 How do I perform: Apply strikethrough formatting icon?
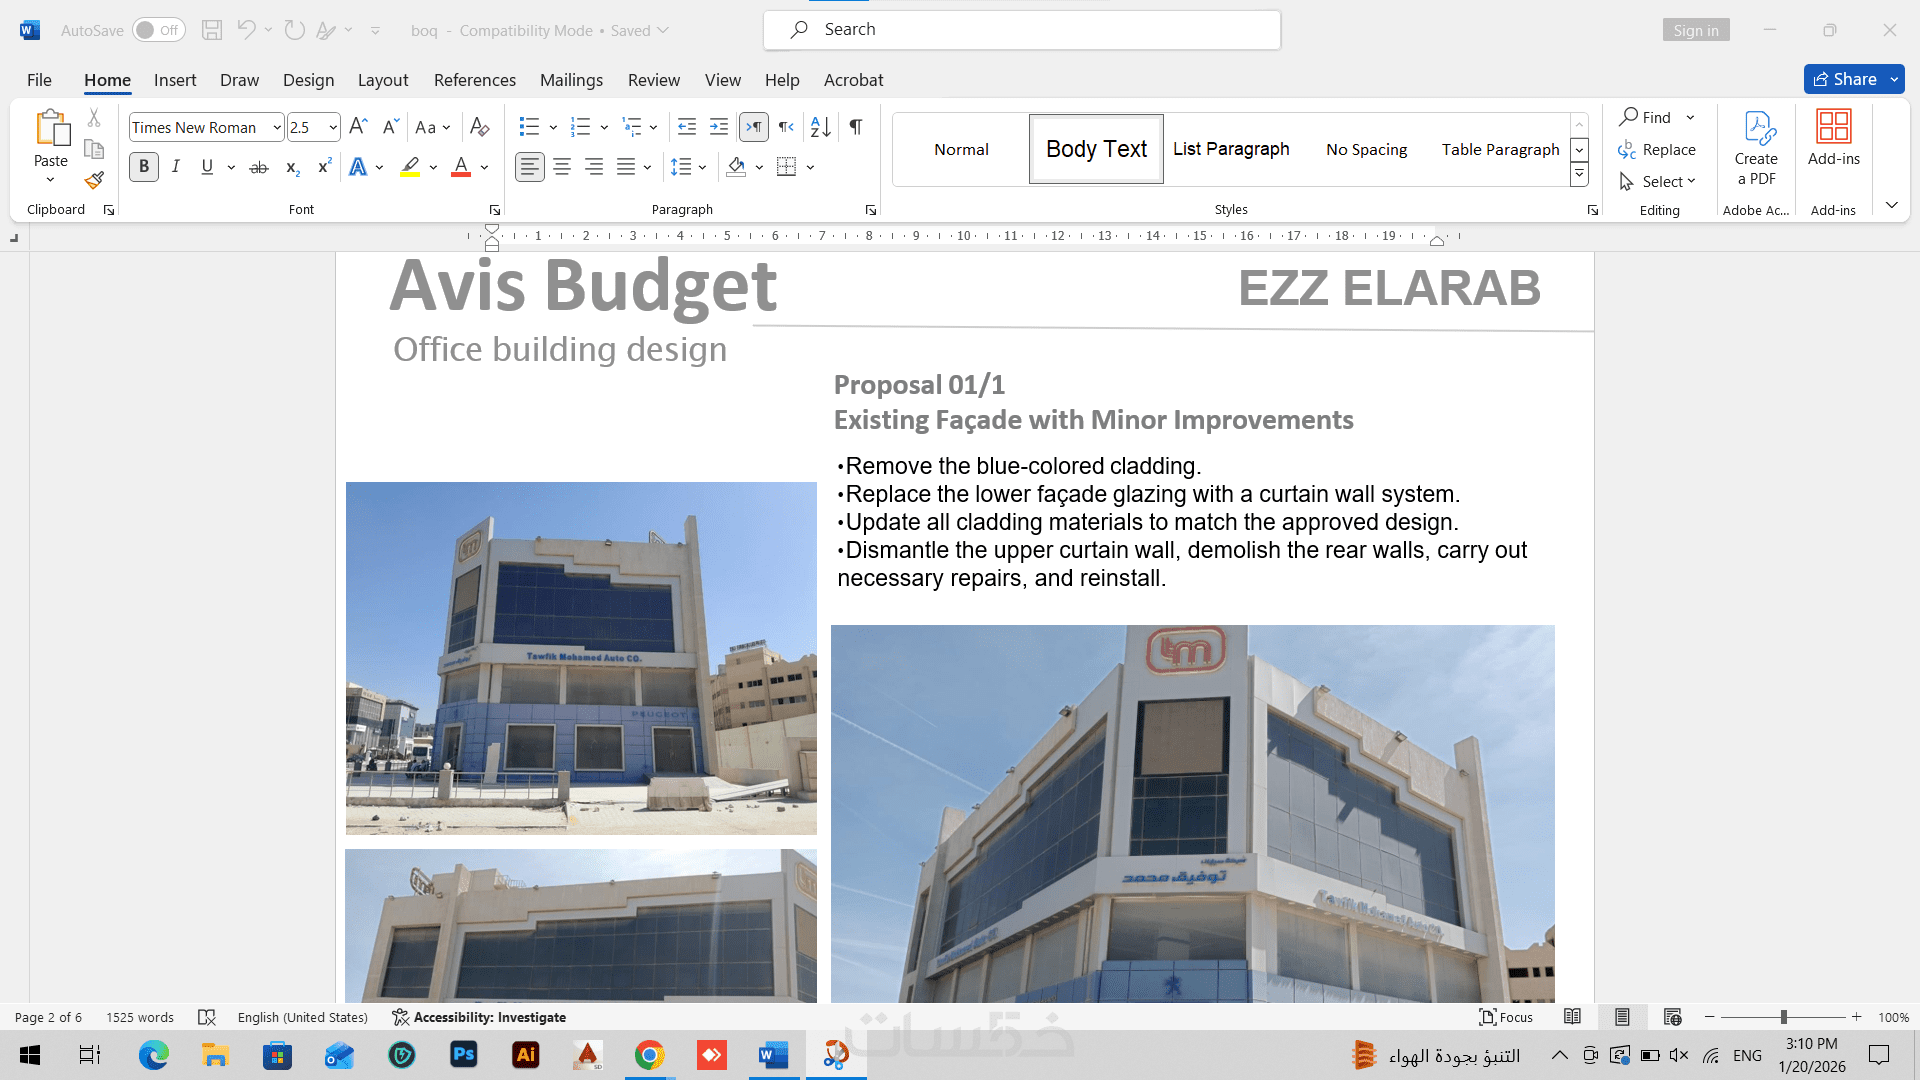pos(259,167)
